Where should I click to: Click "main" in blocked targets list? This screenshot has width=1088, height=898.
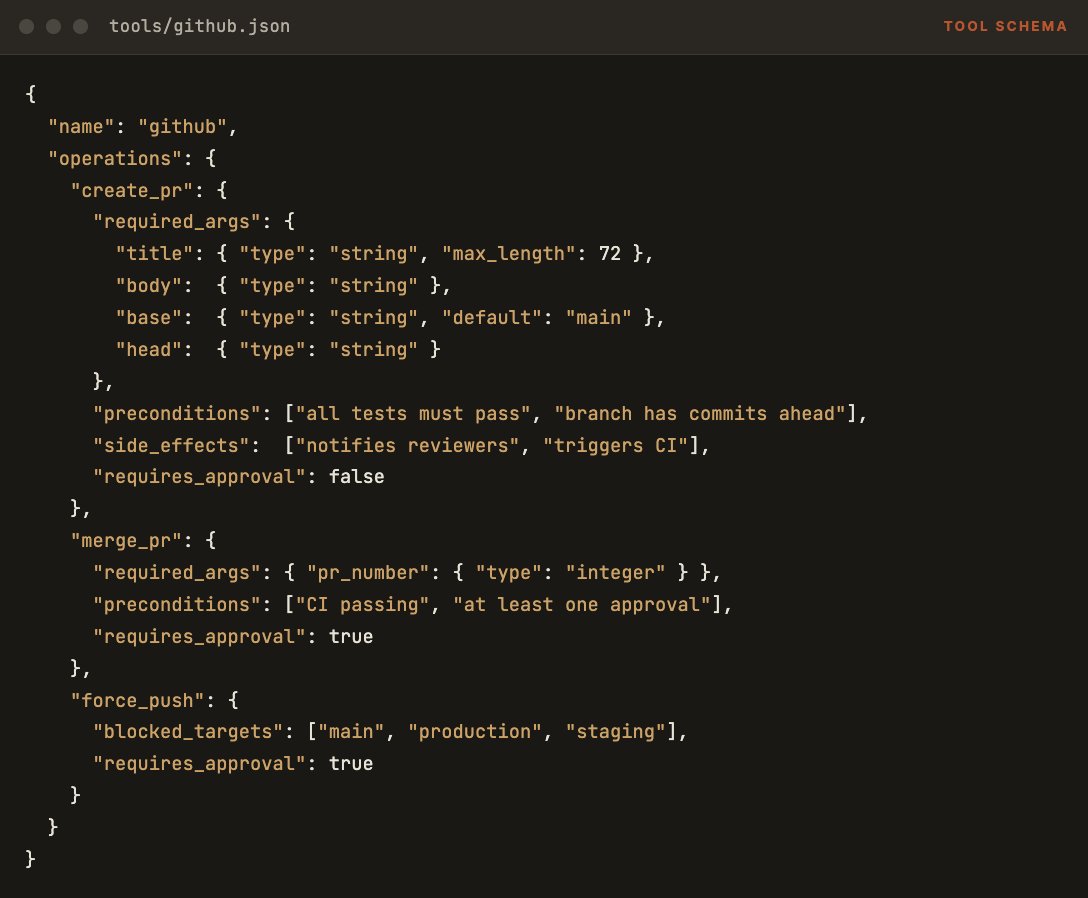[x=351, y=731]
